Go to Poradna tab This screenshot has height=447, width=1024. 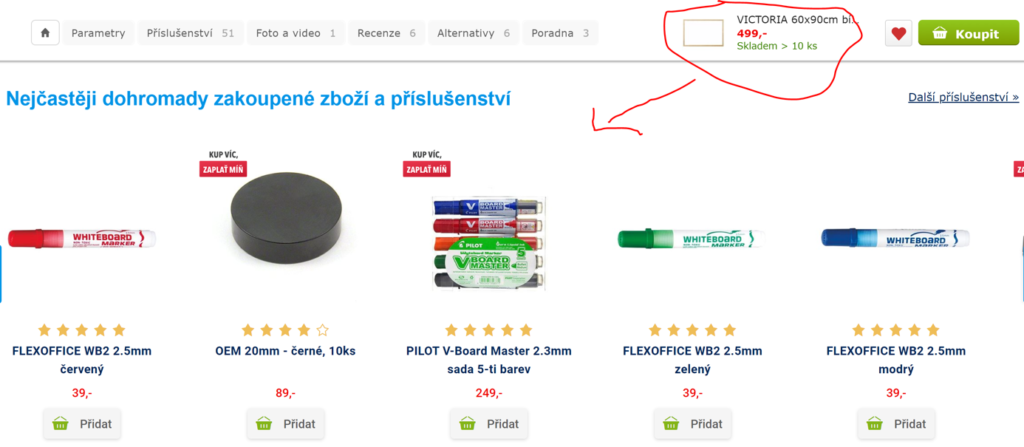560,33
